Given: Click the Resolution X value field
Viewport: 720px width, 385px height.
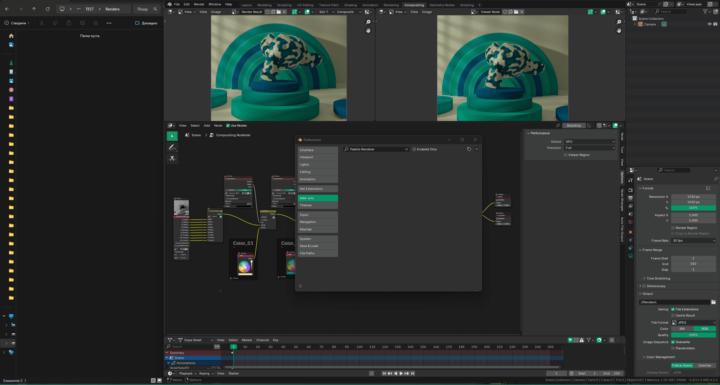Looking at the screenshot, I should (693, 197).
